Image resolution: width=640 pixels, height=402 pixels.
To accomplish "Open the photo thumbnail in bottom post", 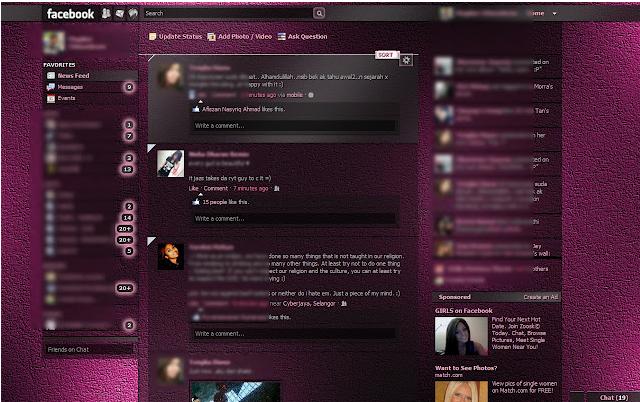I will [235, 391].
